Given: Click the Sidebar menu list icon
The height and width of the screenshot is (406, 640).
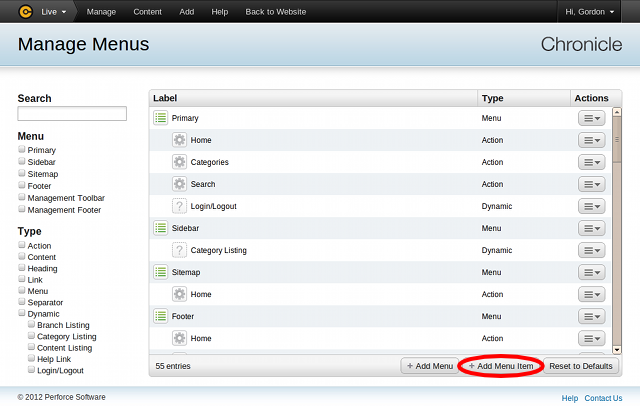Looking at the screenshot, I should (160, 228).
